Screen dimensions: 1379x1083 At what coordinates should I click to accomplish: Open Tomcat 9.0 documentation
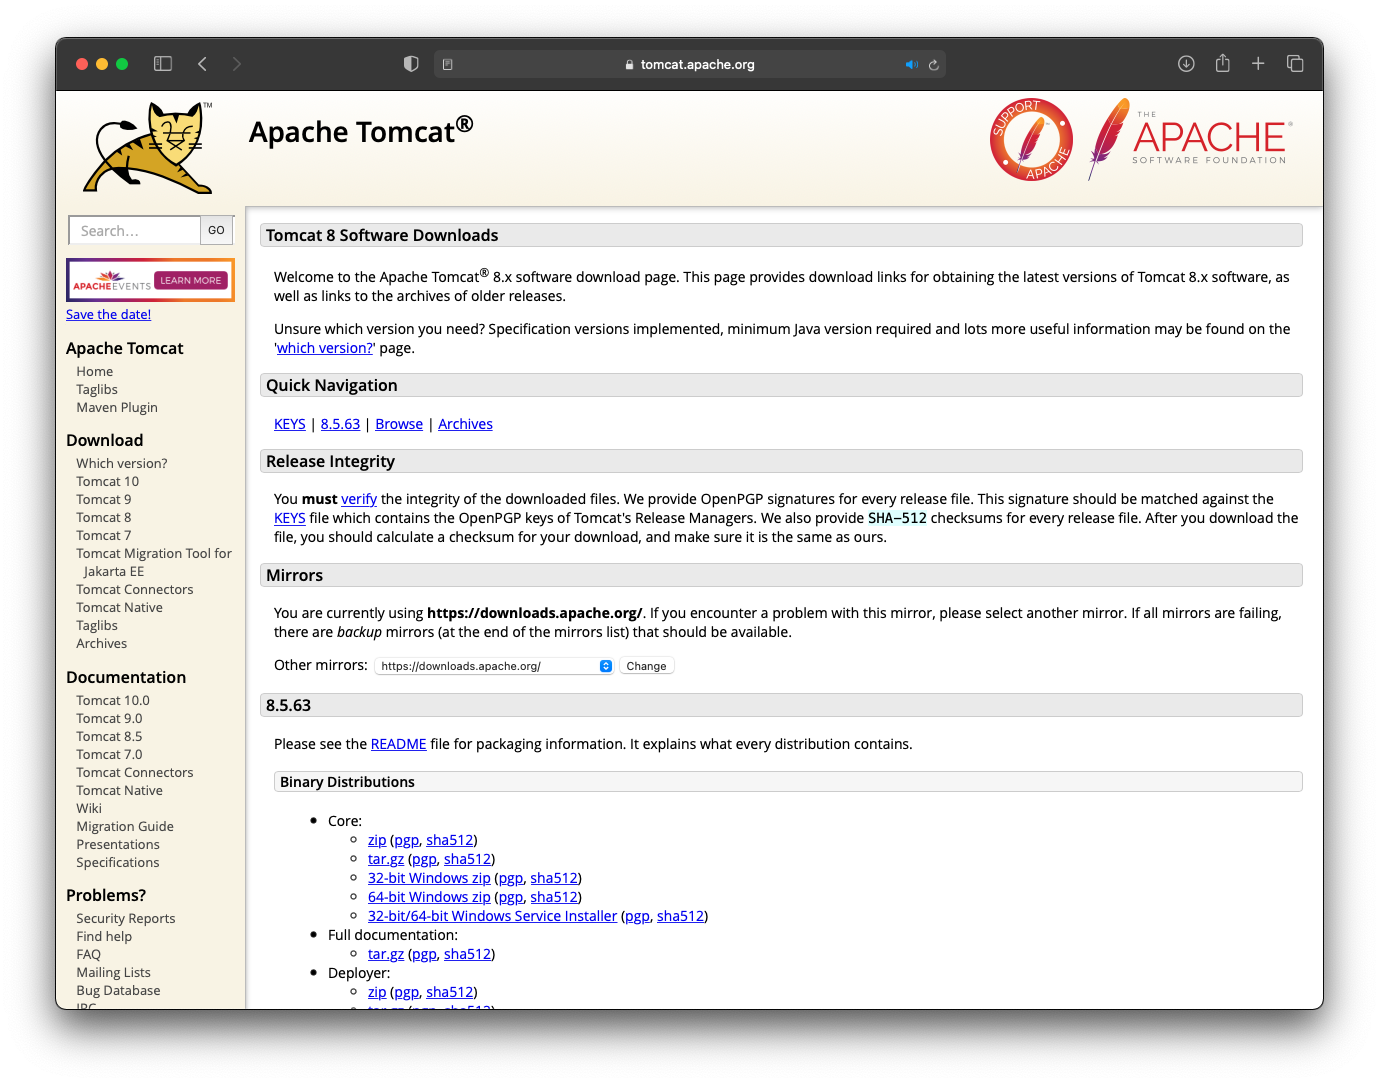pos(110,718)
